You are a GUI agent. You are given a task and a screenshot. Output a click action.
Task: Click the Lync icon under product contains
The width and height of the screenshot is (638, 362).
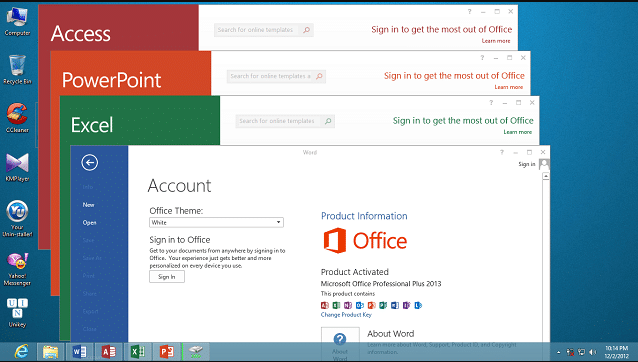418,305
